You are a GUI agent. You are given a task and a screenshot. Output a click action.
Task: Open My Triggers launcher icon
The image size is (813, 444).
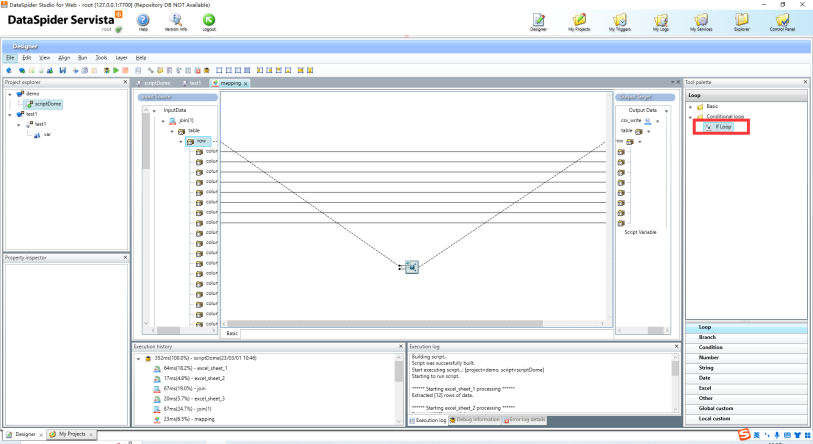point(620,20)
